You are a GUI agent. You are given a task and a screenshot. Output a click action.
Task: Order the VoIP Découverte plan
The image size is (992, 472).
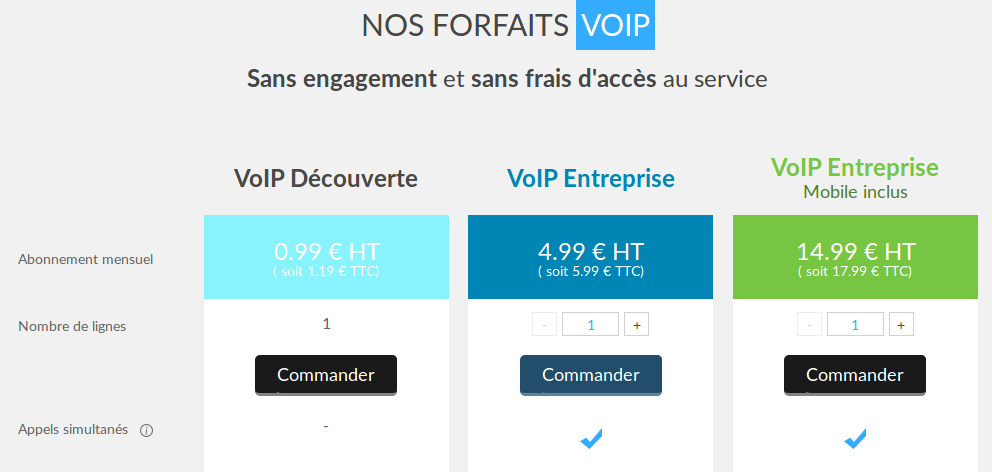(326, 375)
